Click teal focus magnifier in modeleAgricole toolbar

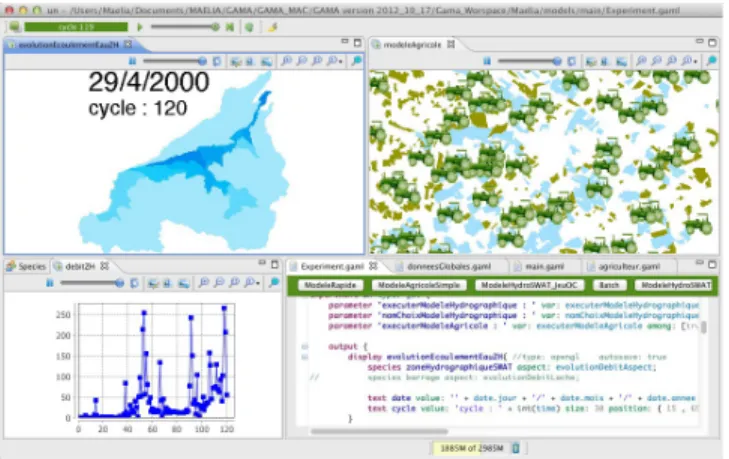pos(711,61)
